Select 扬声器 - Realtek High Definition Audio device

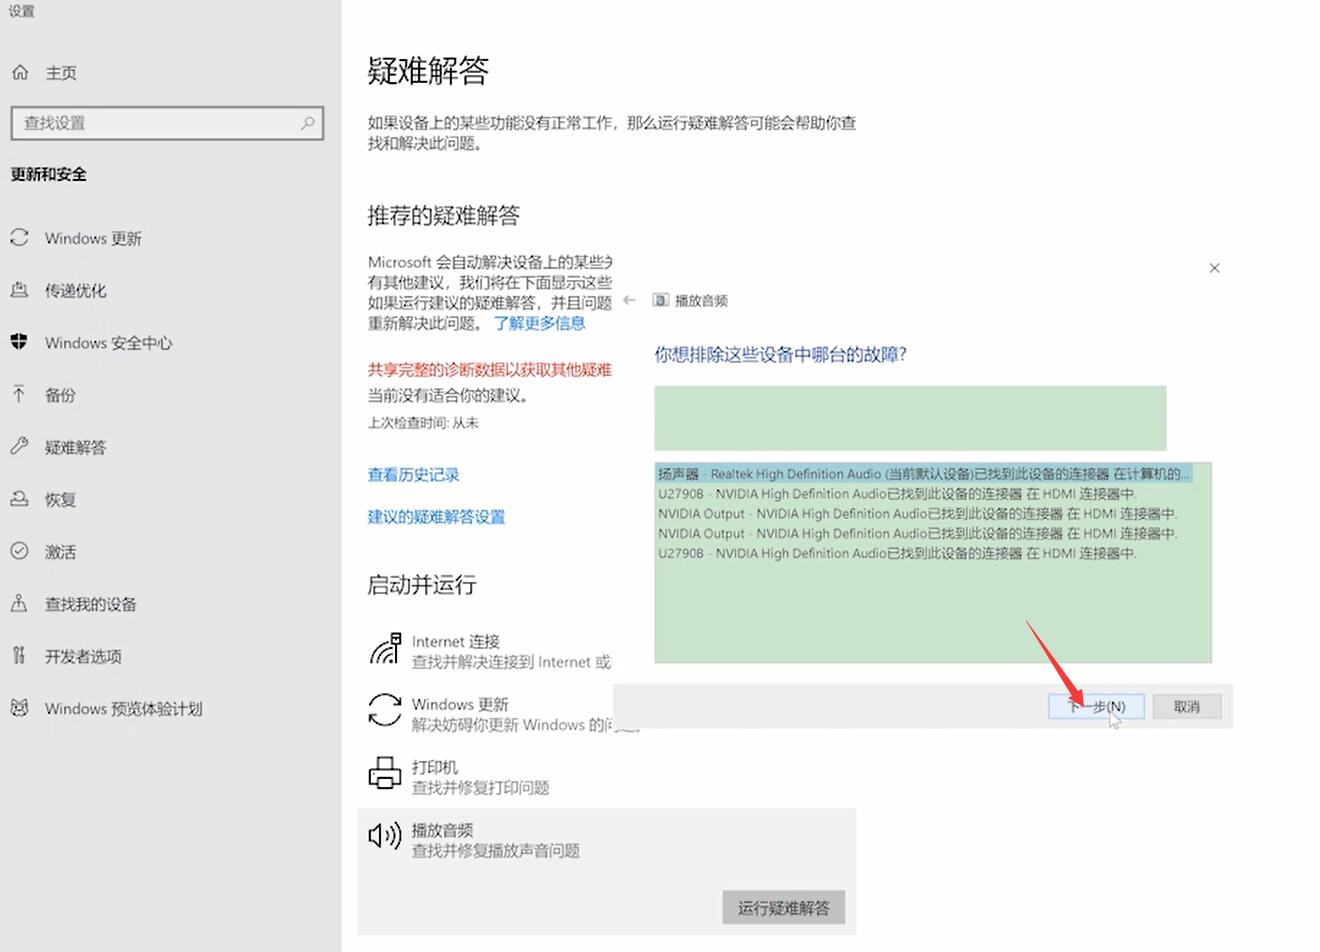[925, 474]
